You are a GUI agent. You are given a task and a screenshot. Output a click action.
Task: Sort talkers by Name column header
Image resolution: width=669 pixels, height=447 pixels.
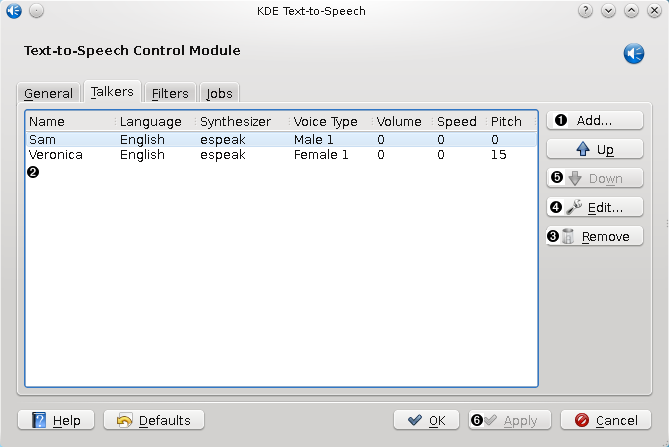pos(70,121)
